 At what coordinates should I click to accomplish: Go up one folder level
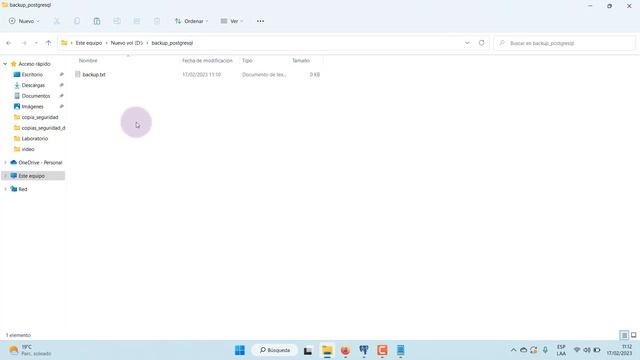click(x=49, y=43)
